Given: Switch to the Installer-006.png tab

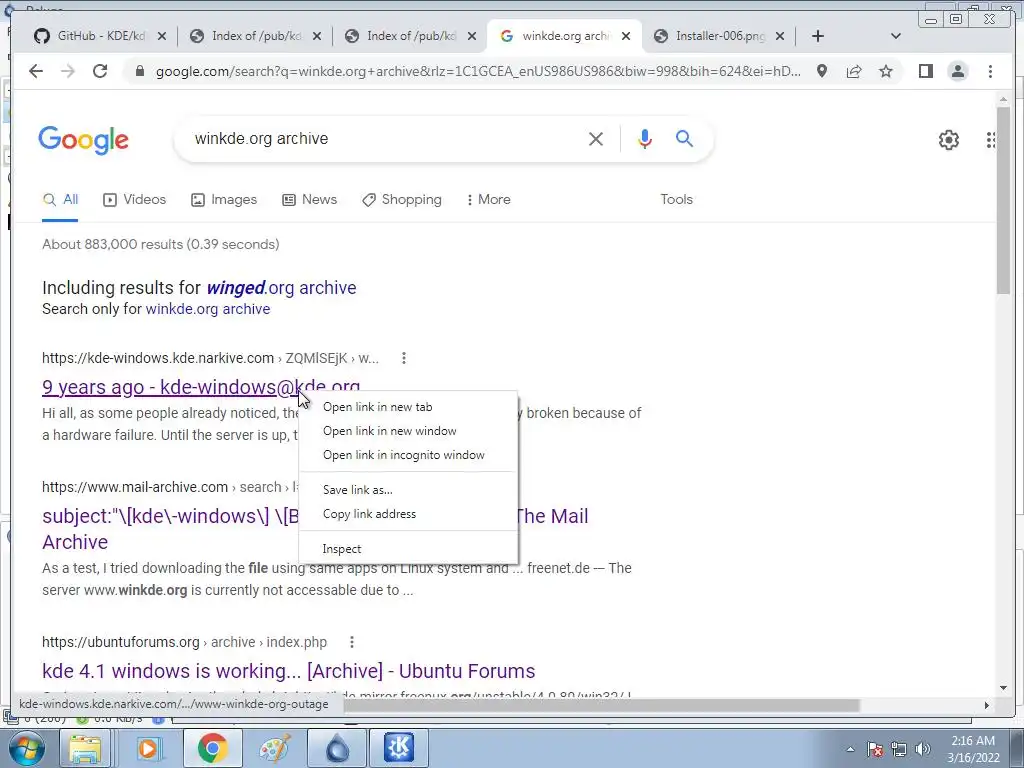Looking at the screenshot, I should coord(711,36).
